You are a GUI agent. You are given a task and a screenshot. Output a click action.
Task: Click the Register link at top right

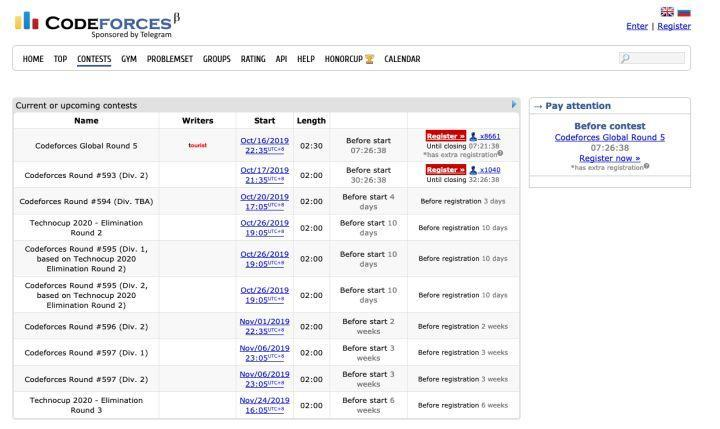674,26
